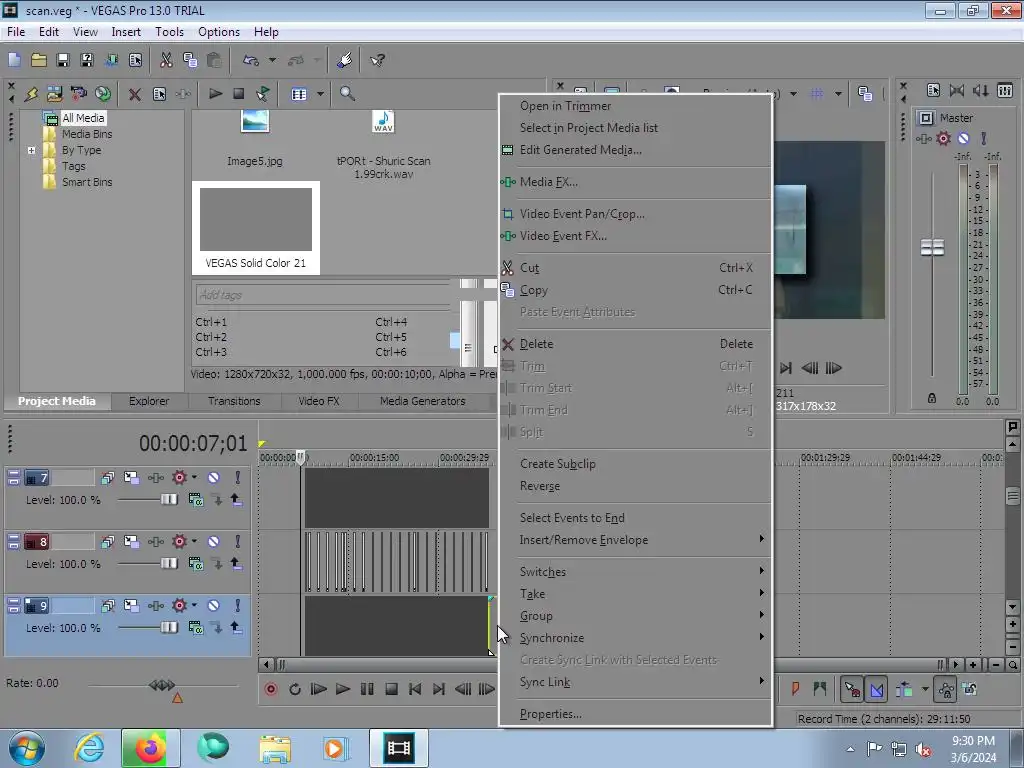The height and width of the screenshot is (768, 1024).
Task: Choose Properties in context menu
Action: (x=635, y=714)
